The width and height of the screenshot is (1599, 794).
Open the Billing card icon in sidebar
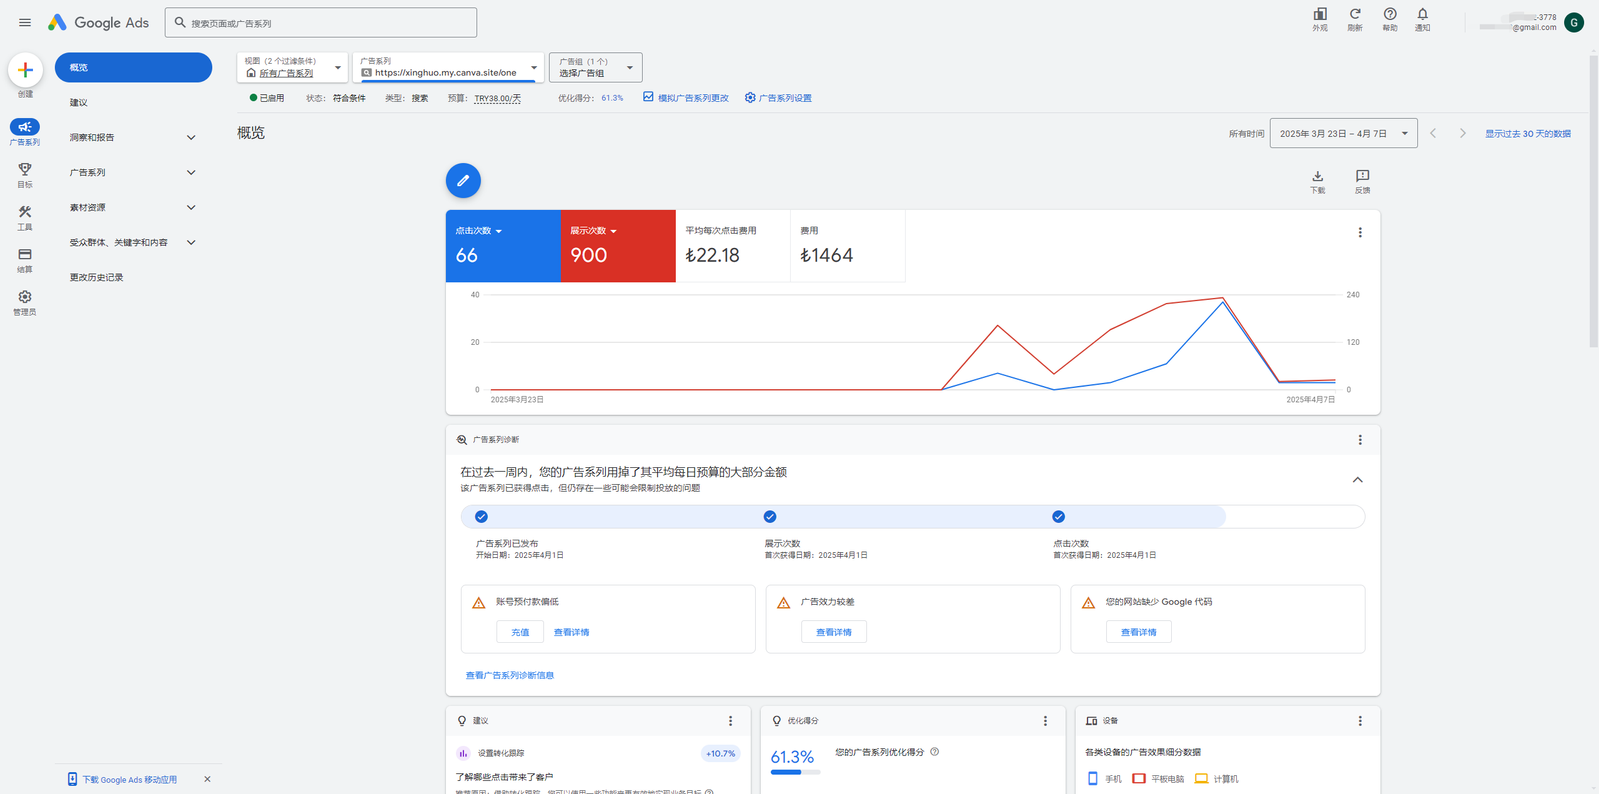pyautogui.click(x=25, y=255)
